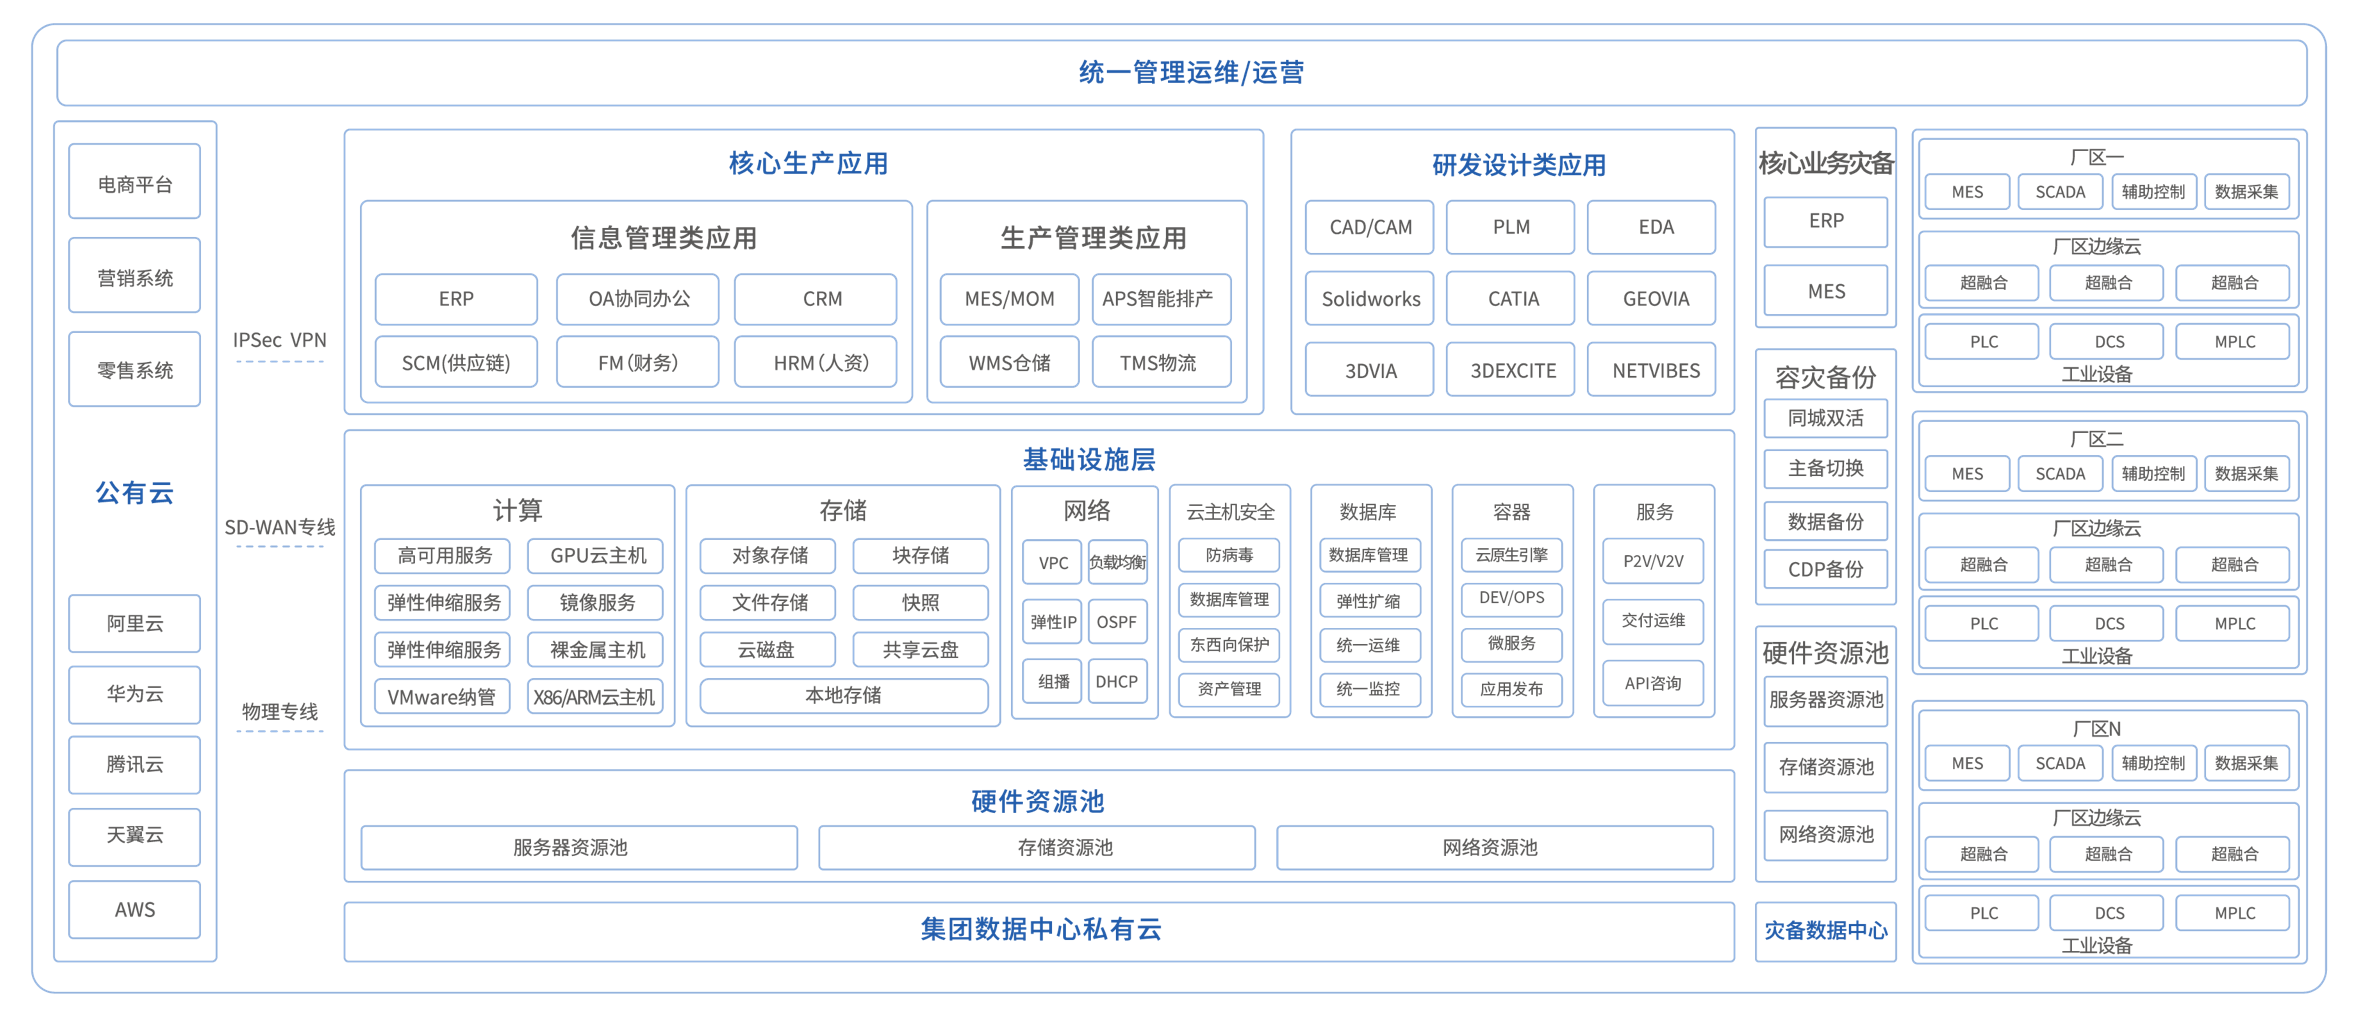2360x1036 pixels.
Task: Select the 裸金属主机 box
Action: 595,650
